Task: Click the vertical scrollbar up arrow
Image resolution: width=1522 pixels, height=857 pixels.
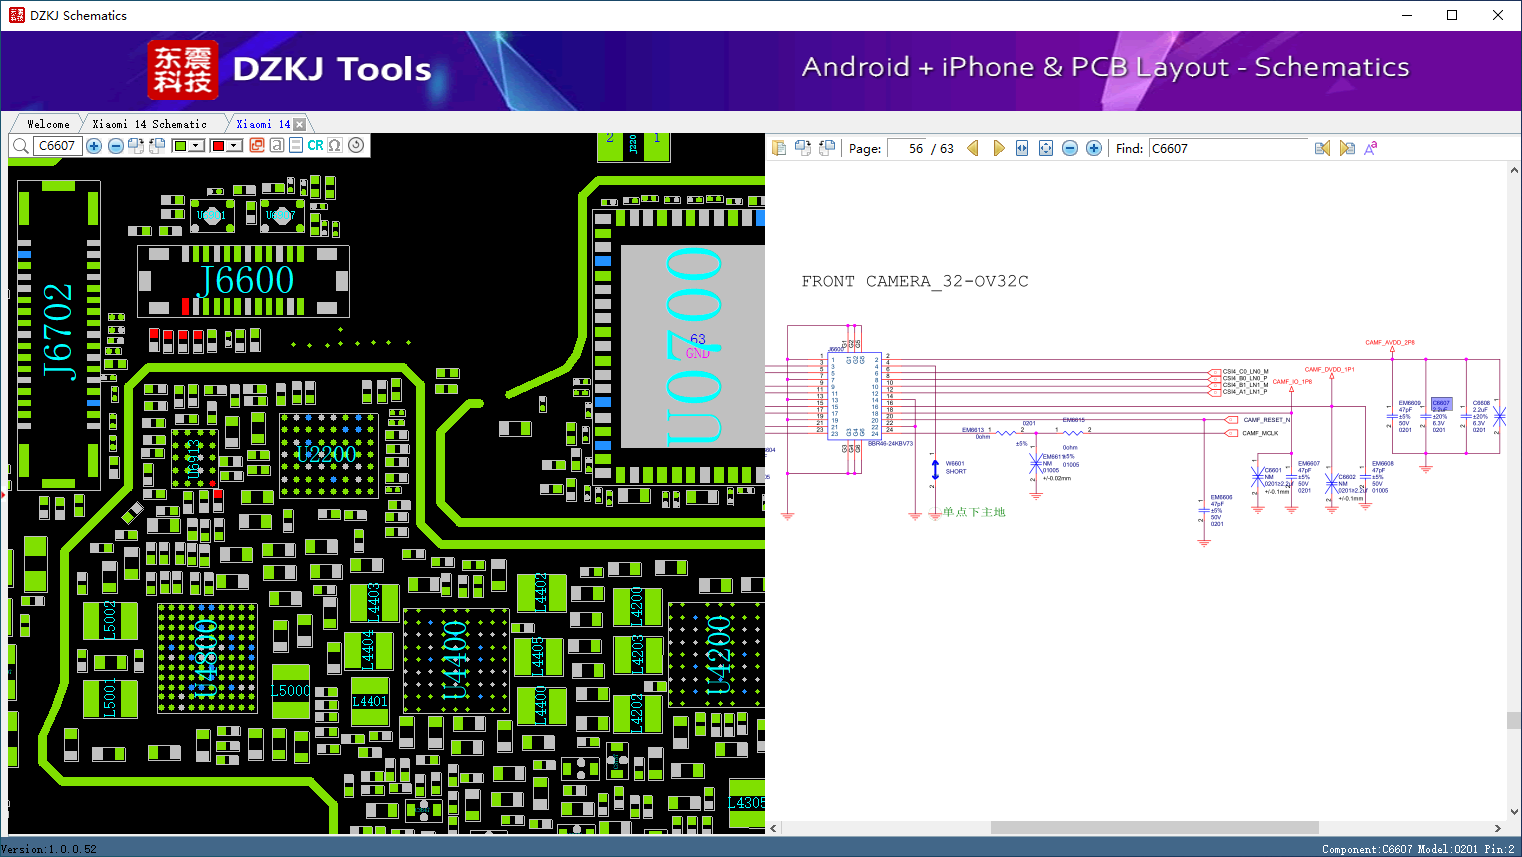Action: pos(1513,171)
